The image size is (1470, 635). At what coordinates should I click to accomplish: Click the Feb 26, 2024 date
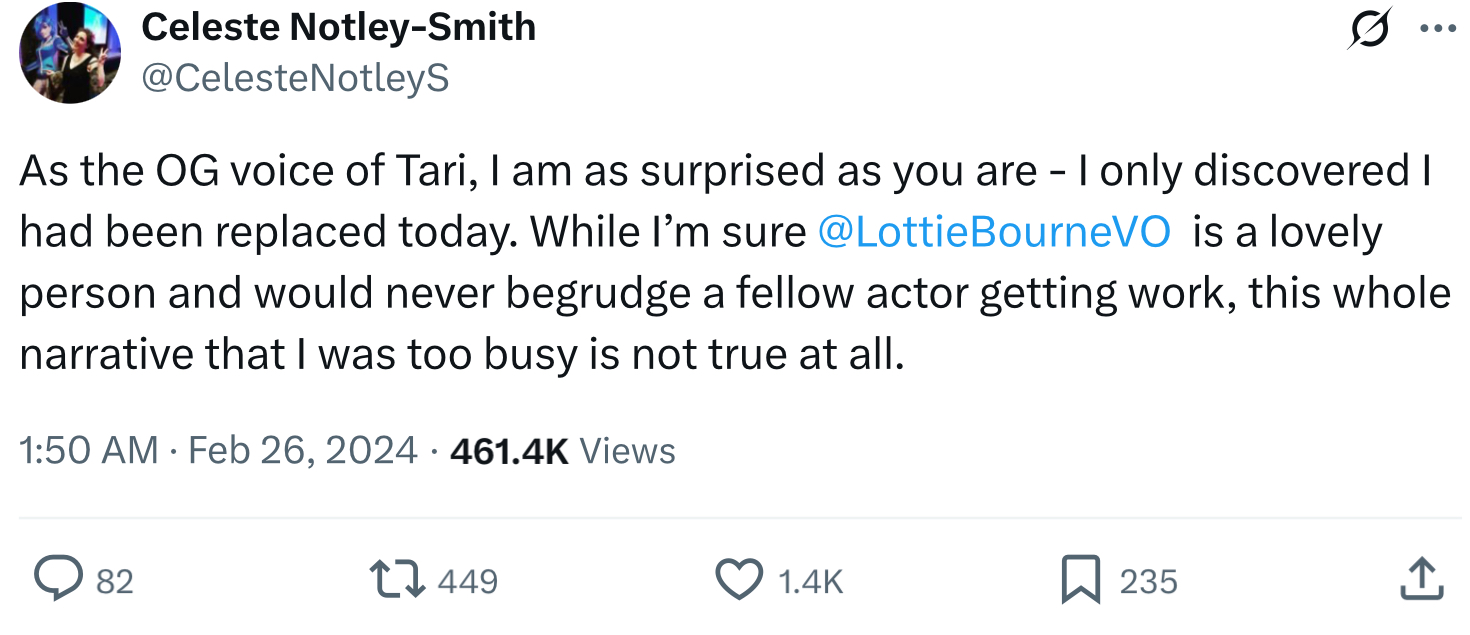tap(303, 451)
